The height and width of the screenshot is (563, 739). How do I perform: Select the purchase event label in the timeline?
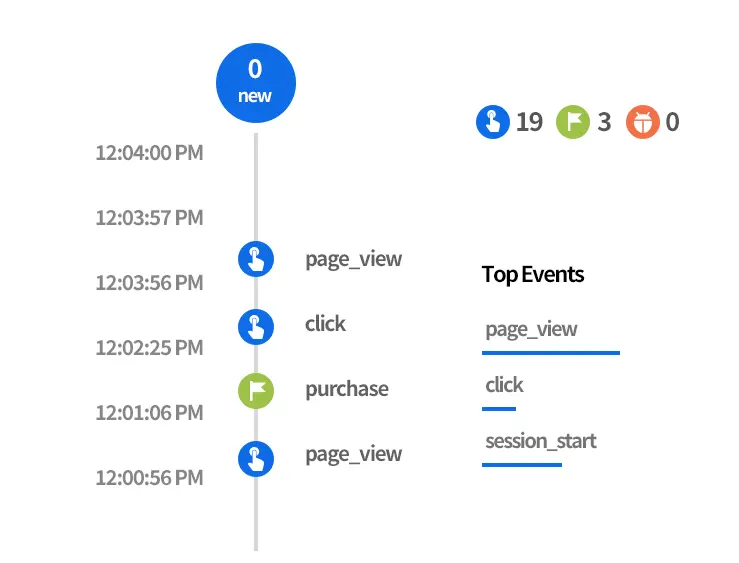coord(346,389)
